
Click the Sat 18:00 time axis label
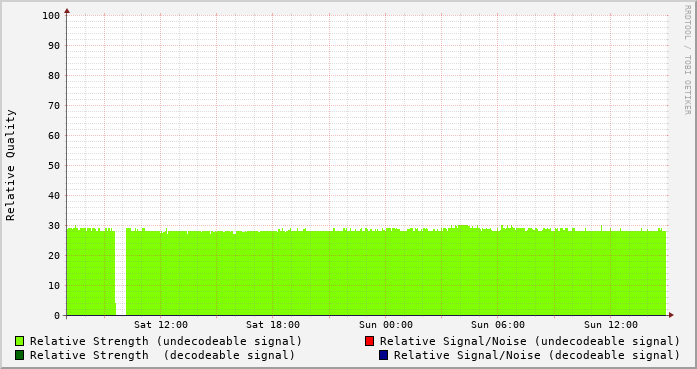[x=273, y=325]
